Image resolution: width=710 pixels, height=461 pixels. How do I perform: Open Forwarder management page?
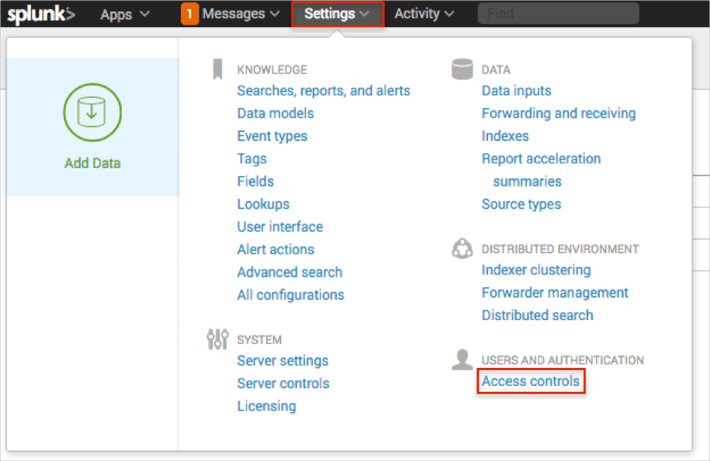(555, 293)
